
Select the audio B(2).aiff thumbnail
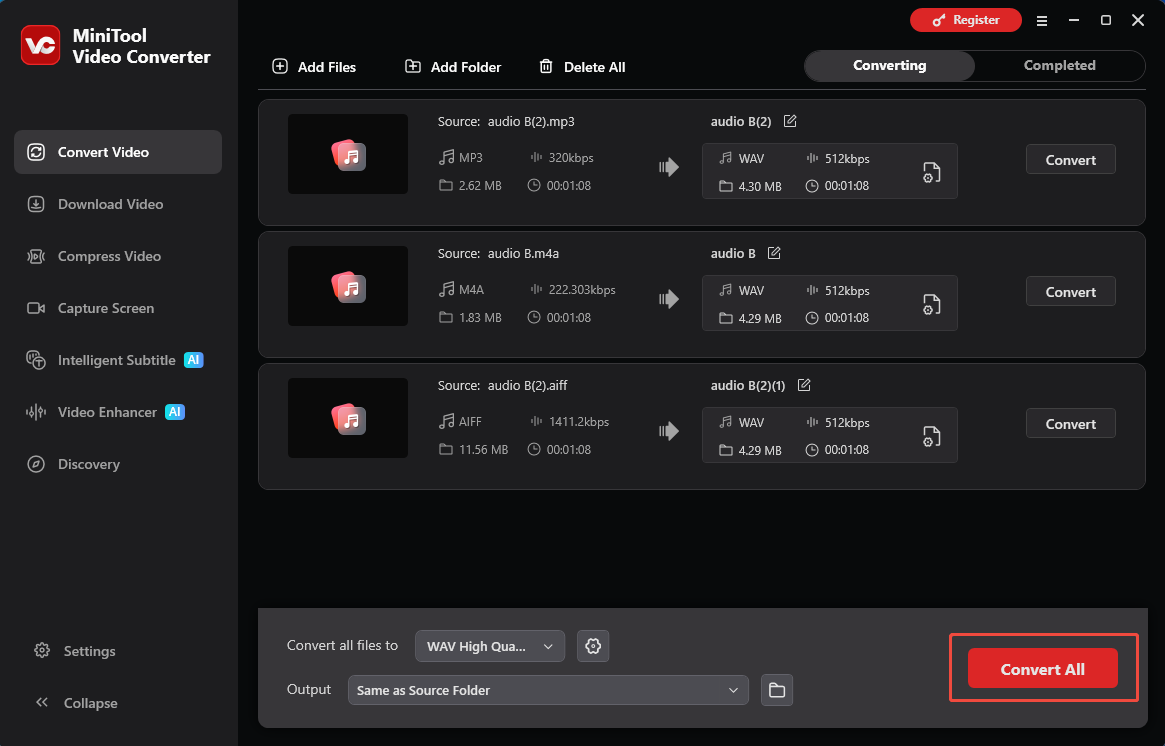[x=348, y=418]
